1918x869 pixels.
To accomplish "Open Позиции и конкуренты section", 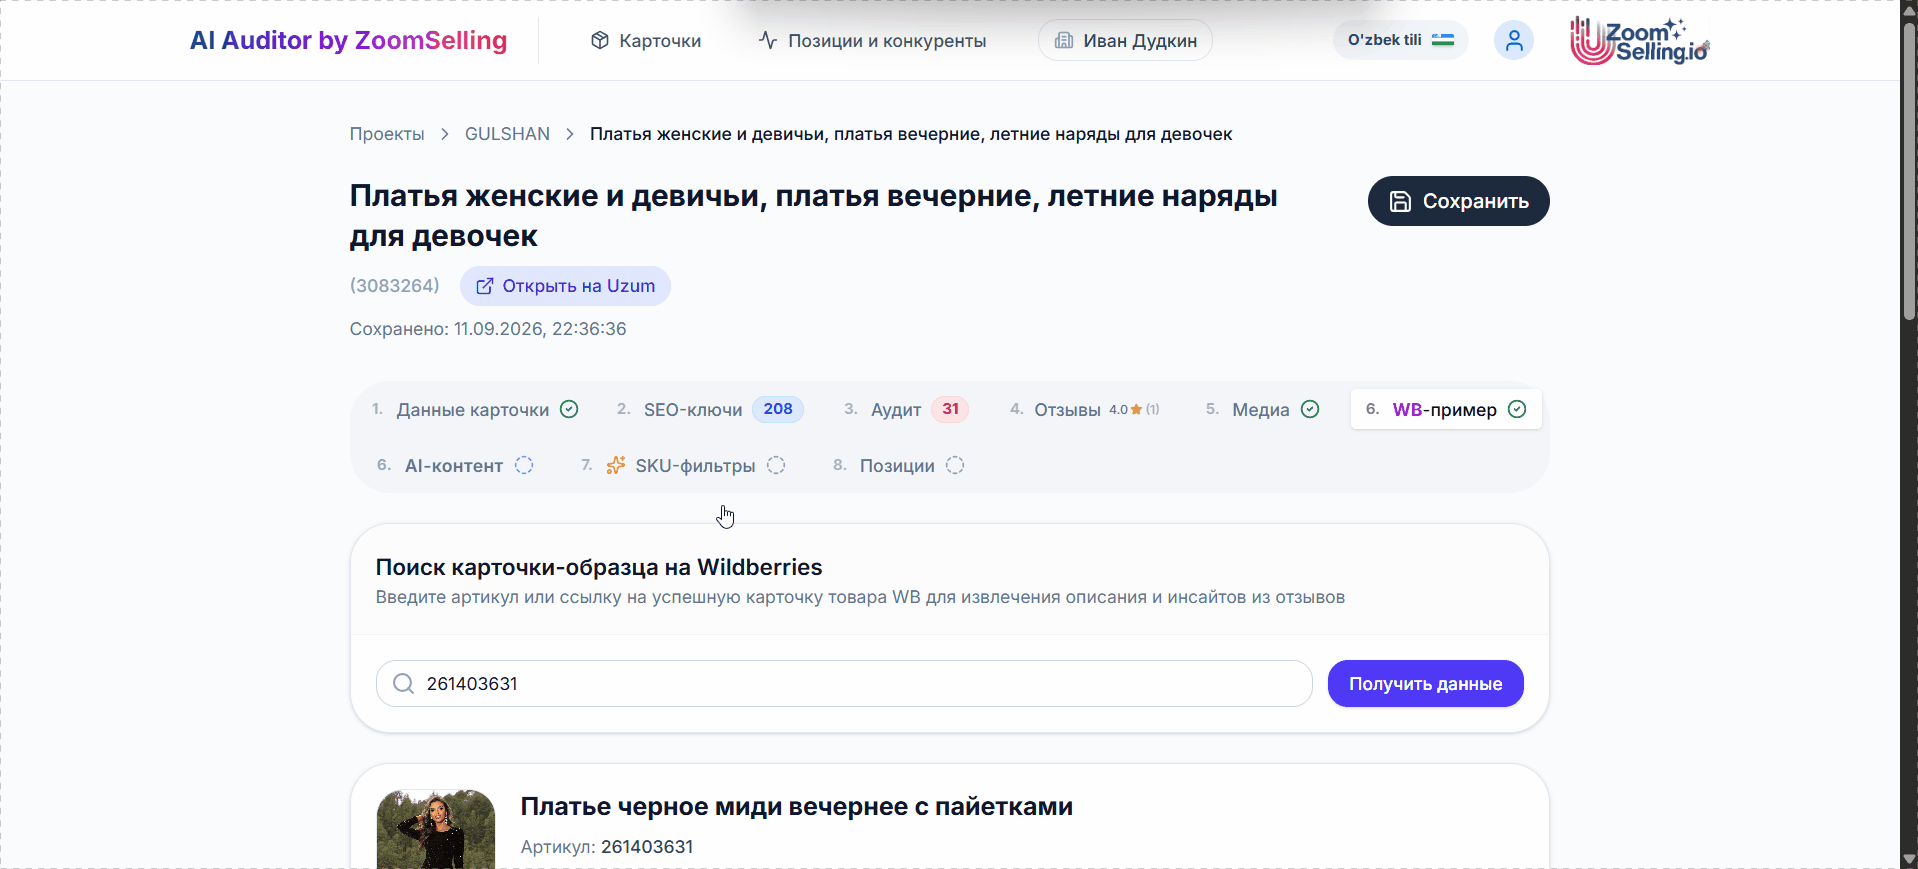I will [x=872, y=41].
